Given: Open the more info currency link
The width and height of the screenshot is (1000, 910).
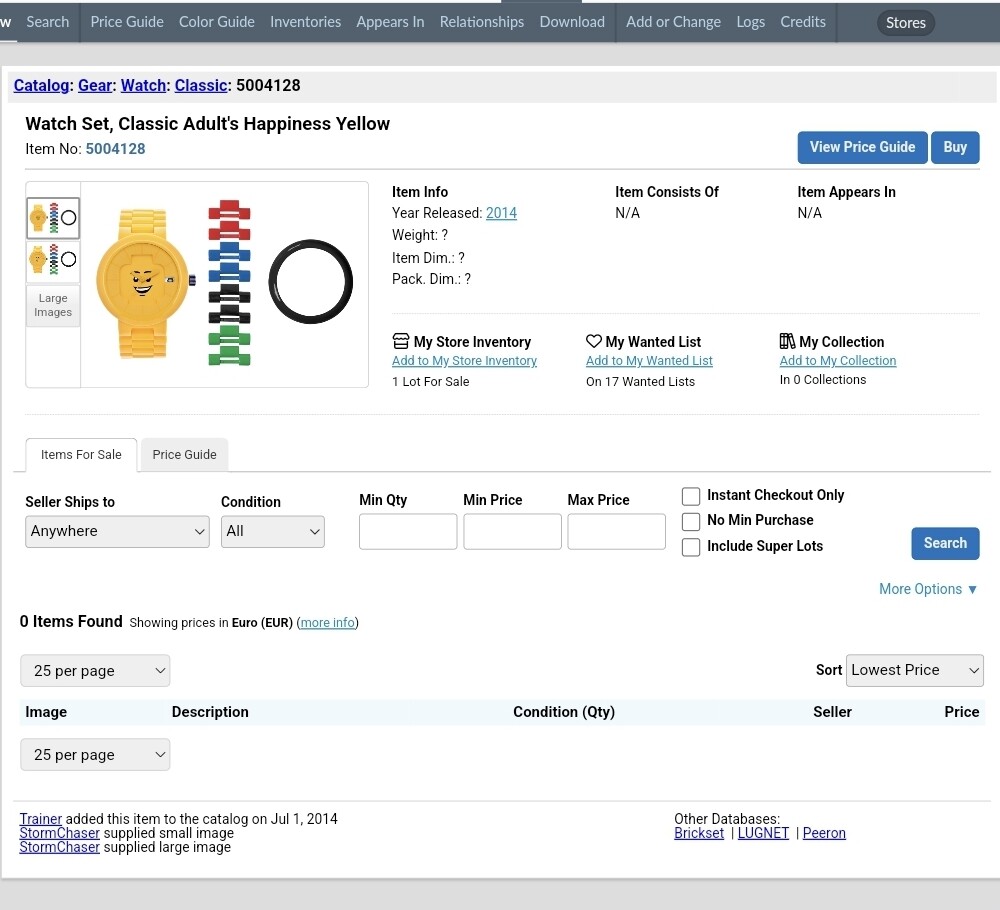Looking at the screenshot, I should click(x=328, y=622).
